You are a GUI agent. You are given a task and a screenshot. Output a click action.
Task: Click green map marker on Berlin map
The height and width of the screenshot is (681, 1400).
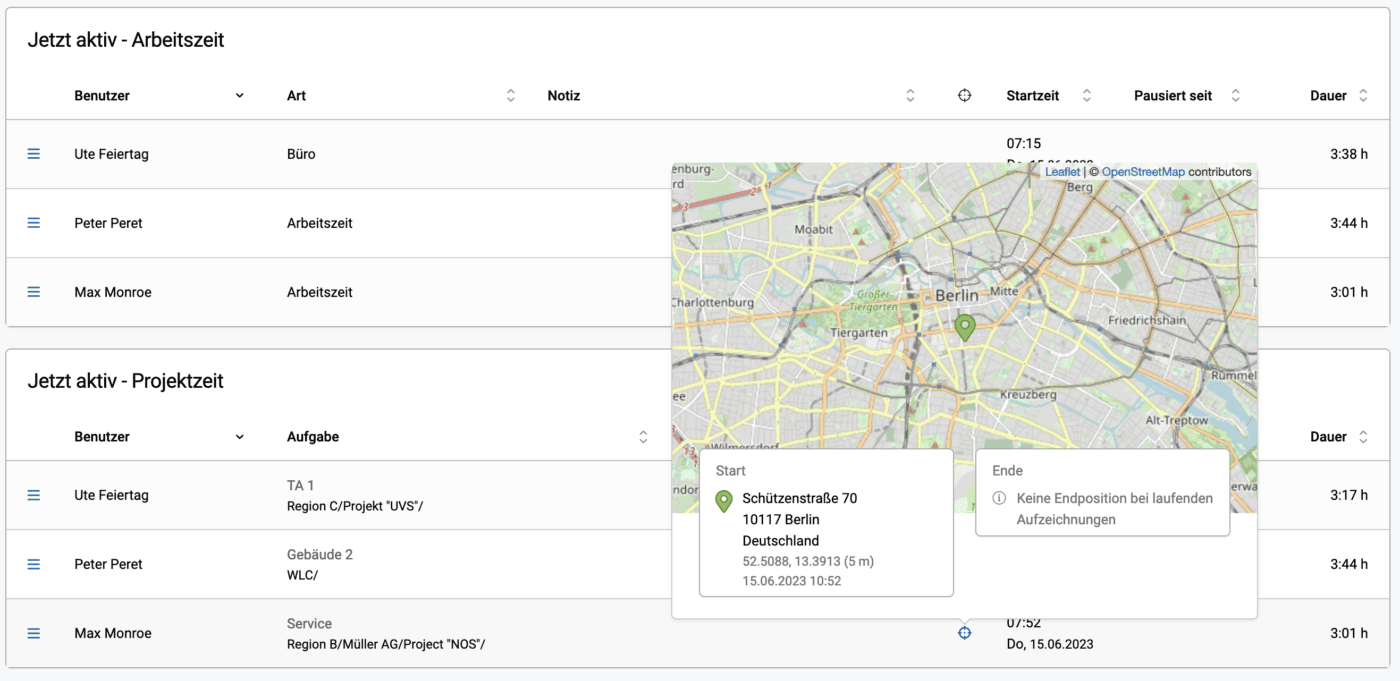point(964,328)
